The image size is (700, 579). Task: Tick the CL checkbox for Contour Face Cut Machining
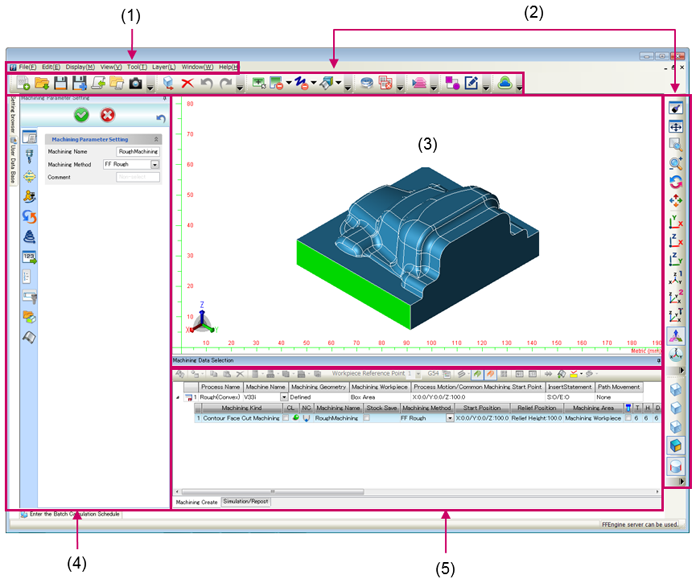click(x=285, y=418)
